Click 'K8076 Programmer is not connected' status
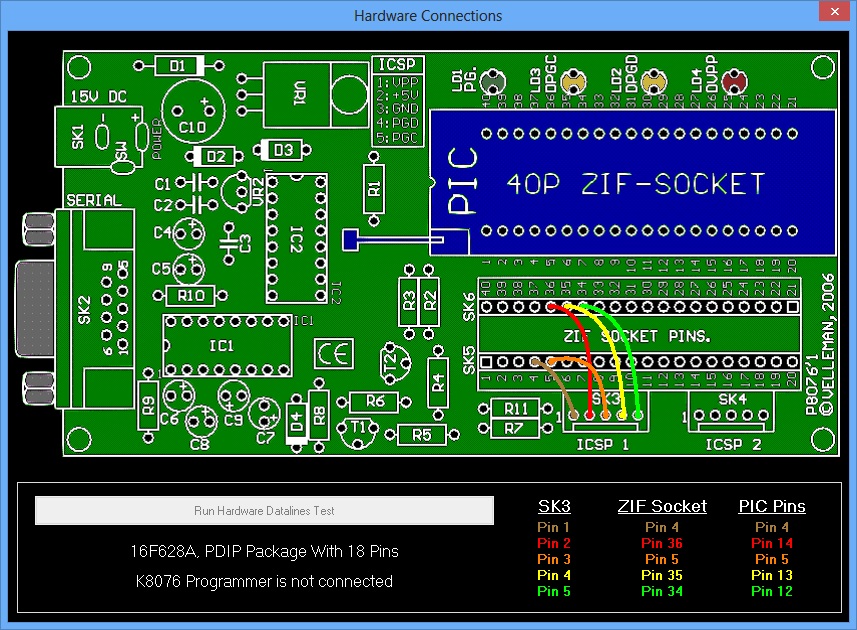Image resolution: width=857 pixels, height=630 pixels. pos(265,581)
